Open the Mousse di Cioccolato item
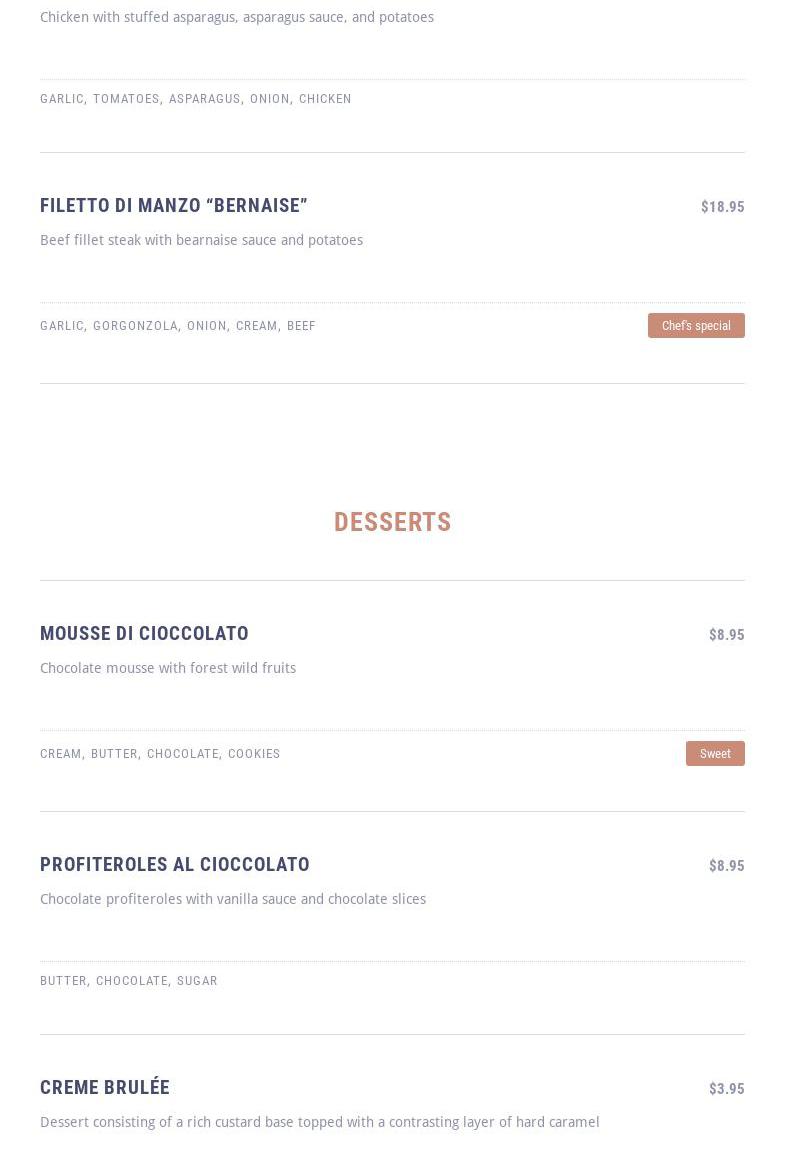785x1162 pixels. pyautogui.click(x=144, y=634)
